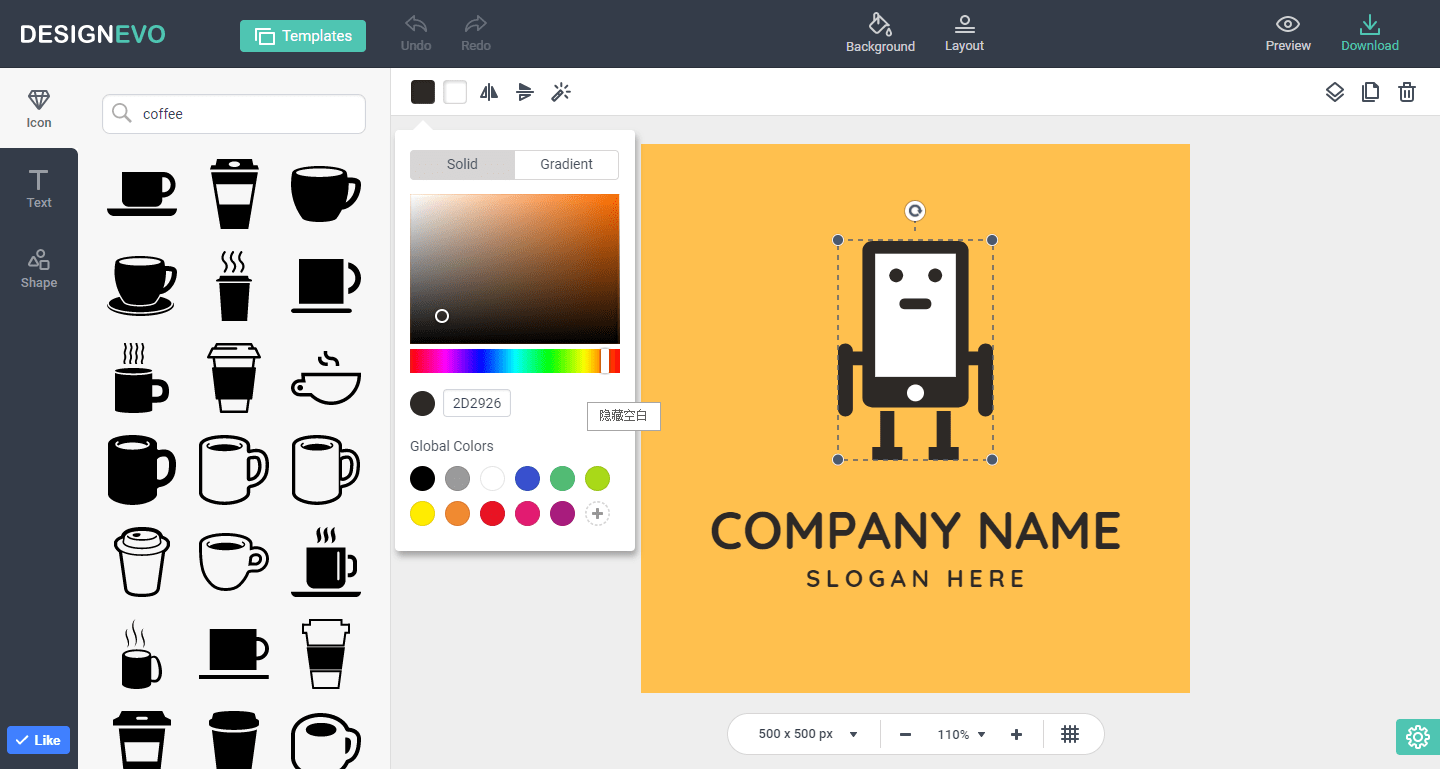The height and width of the screenshot is (769, 1440).
Task: Switch to the Gradient tab
Action: tap(566, 164)
